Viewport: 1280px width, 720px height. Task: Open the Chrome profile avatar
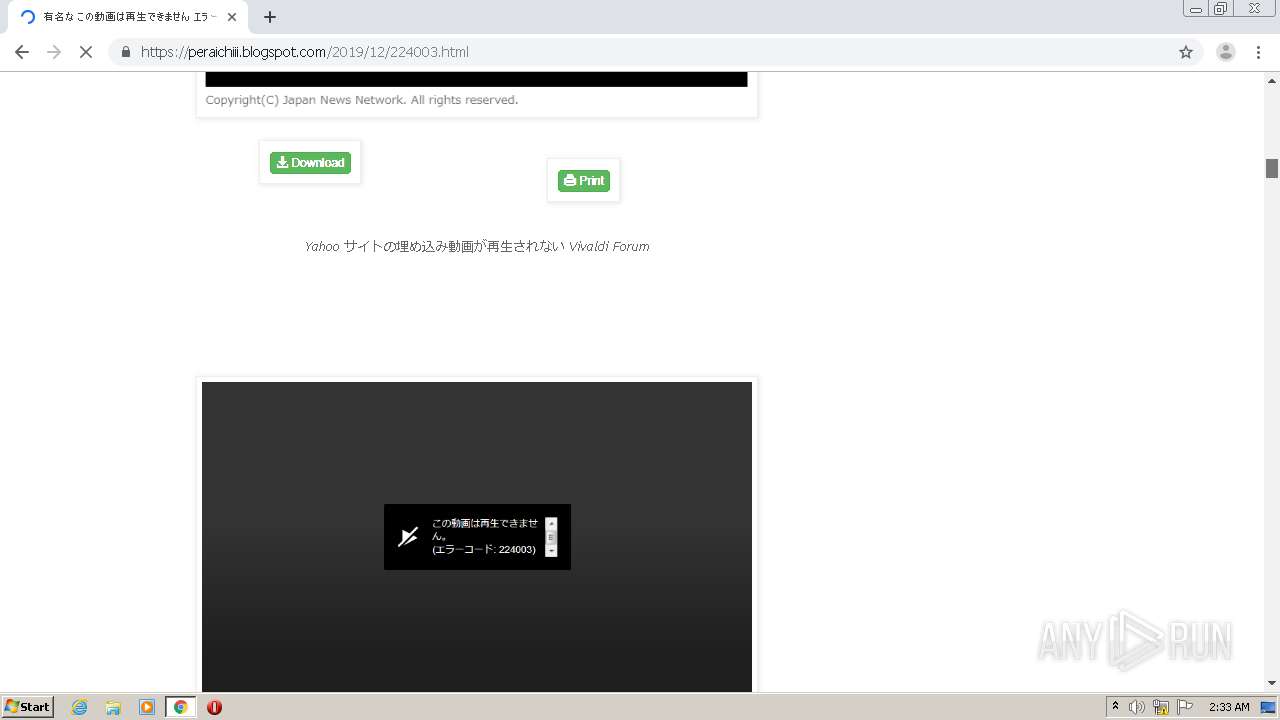point(1226,52)
